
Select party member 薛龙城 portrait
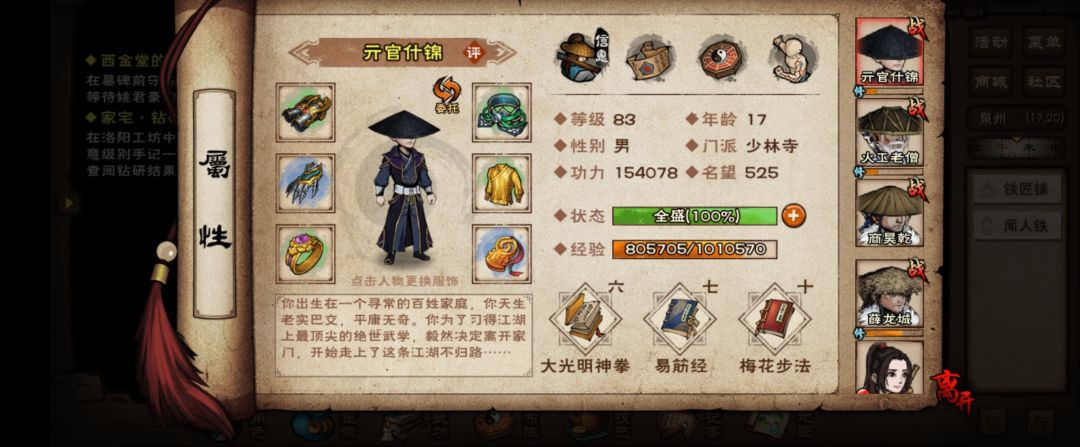[889, 293]
